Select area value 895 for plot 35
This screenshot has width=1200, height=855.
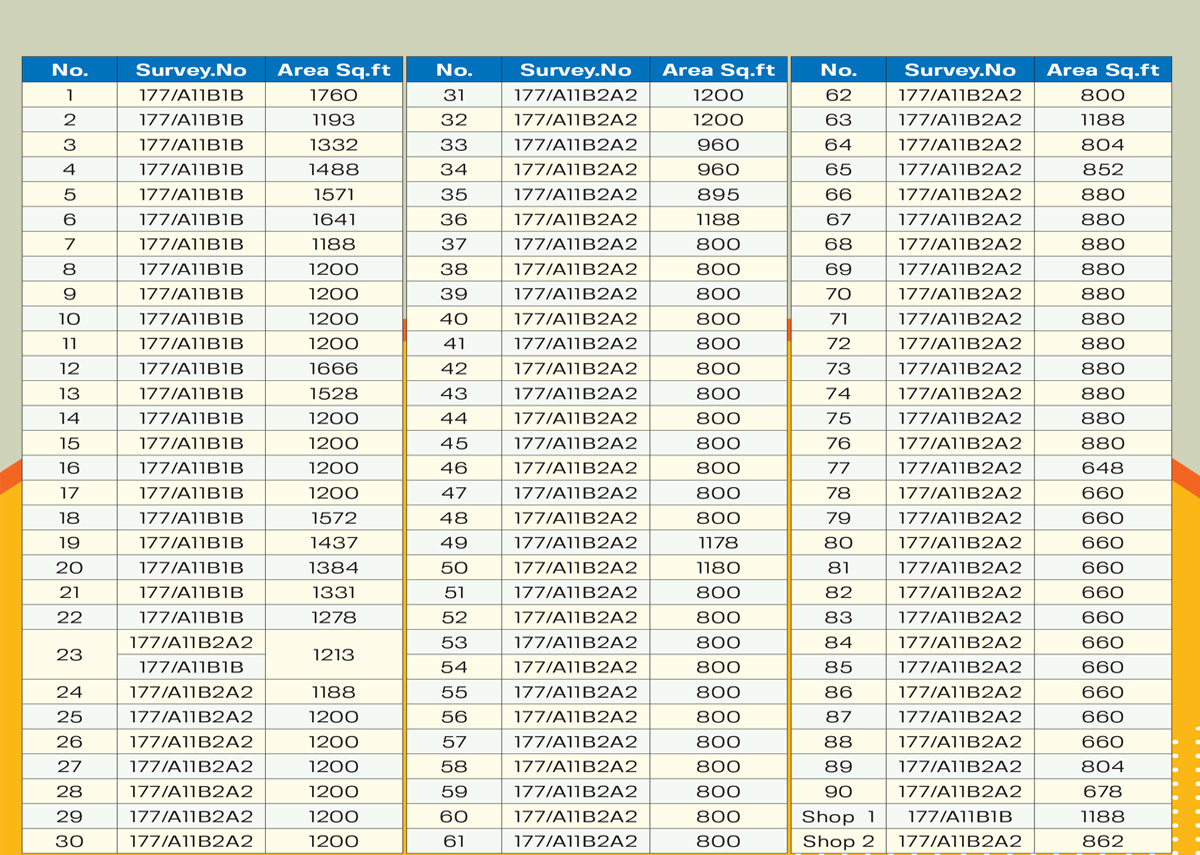coord(718,195)
